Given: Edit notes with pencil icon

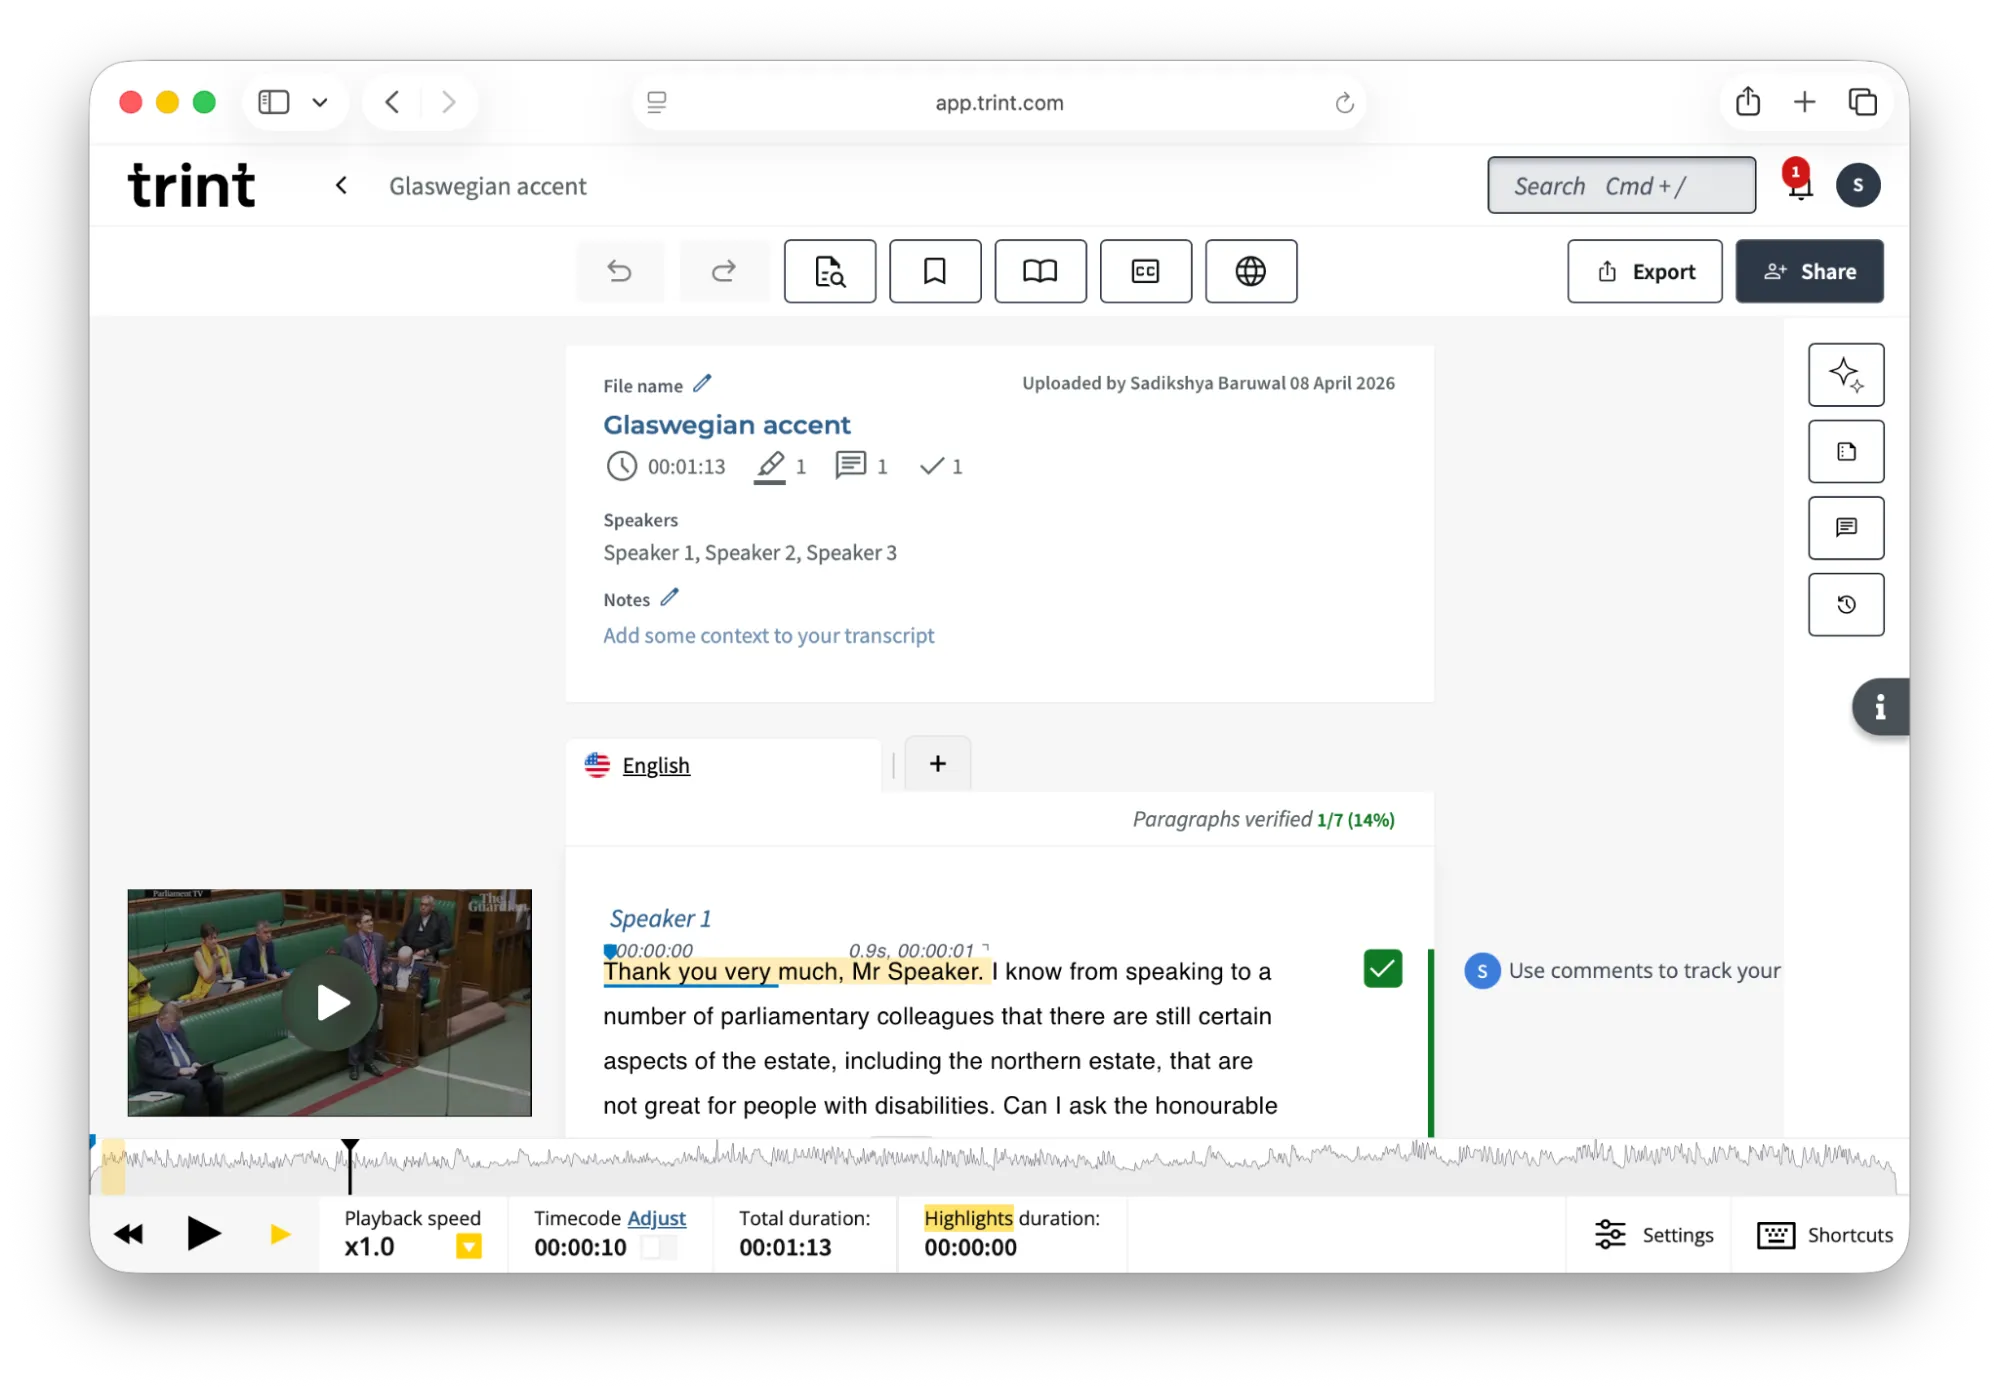Looking at the screenshot, I should point(669,597).
